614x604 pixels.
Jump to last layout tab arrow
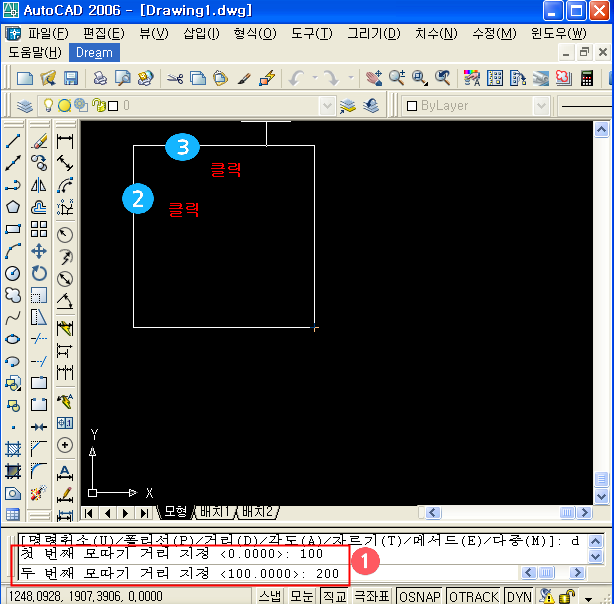pyautogui.click(x=144, y=513)
